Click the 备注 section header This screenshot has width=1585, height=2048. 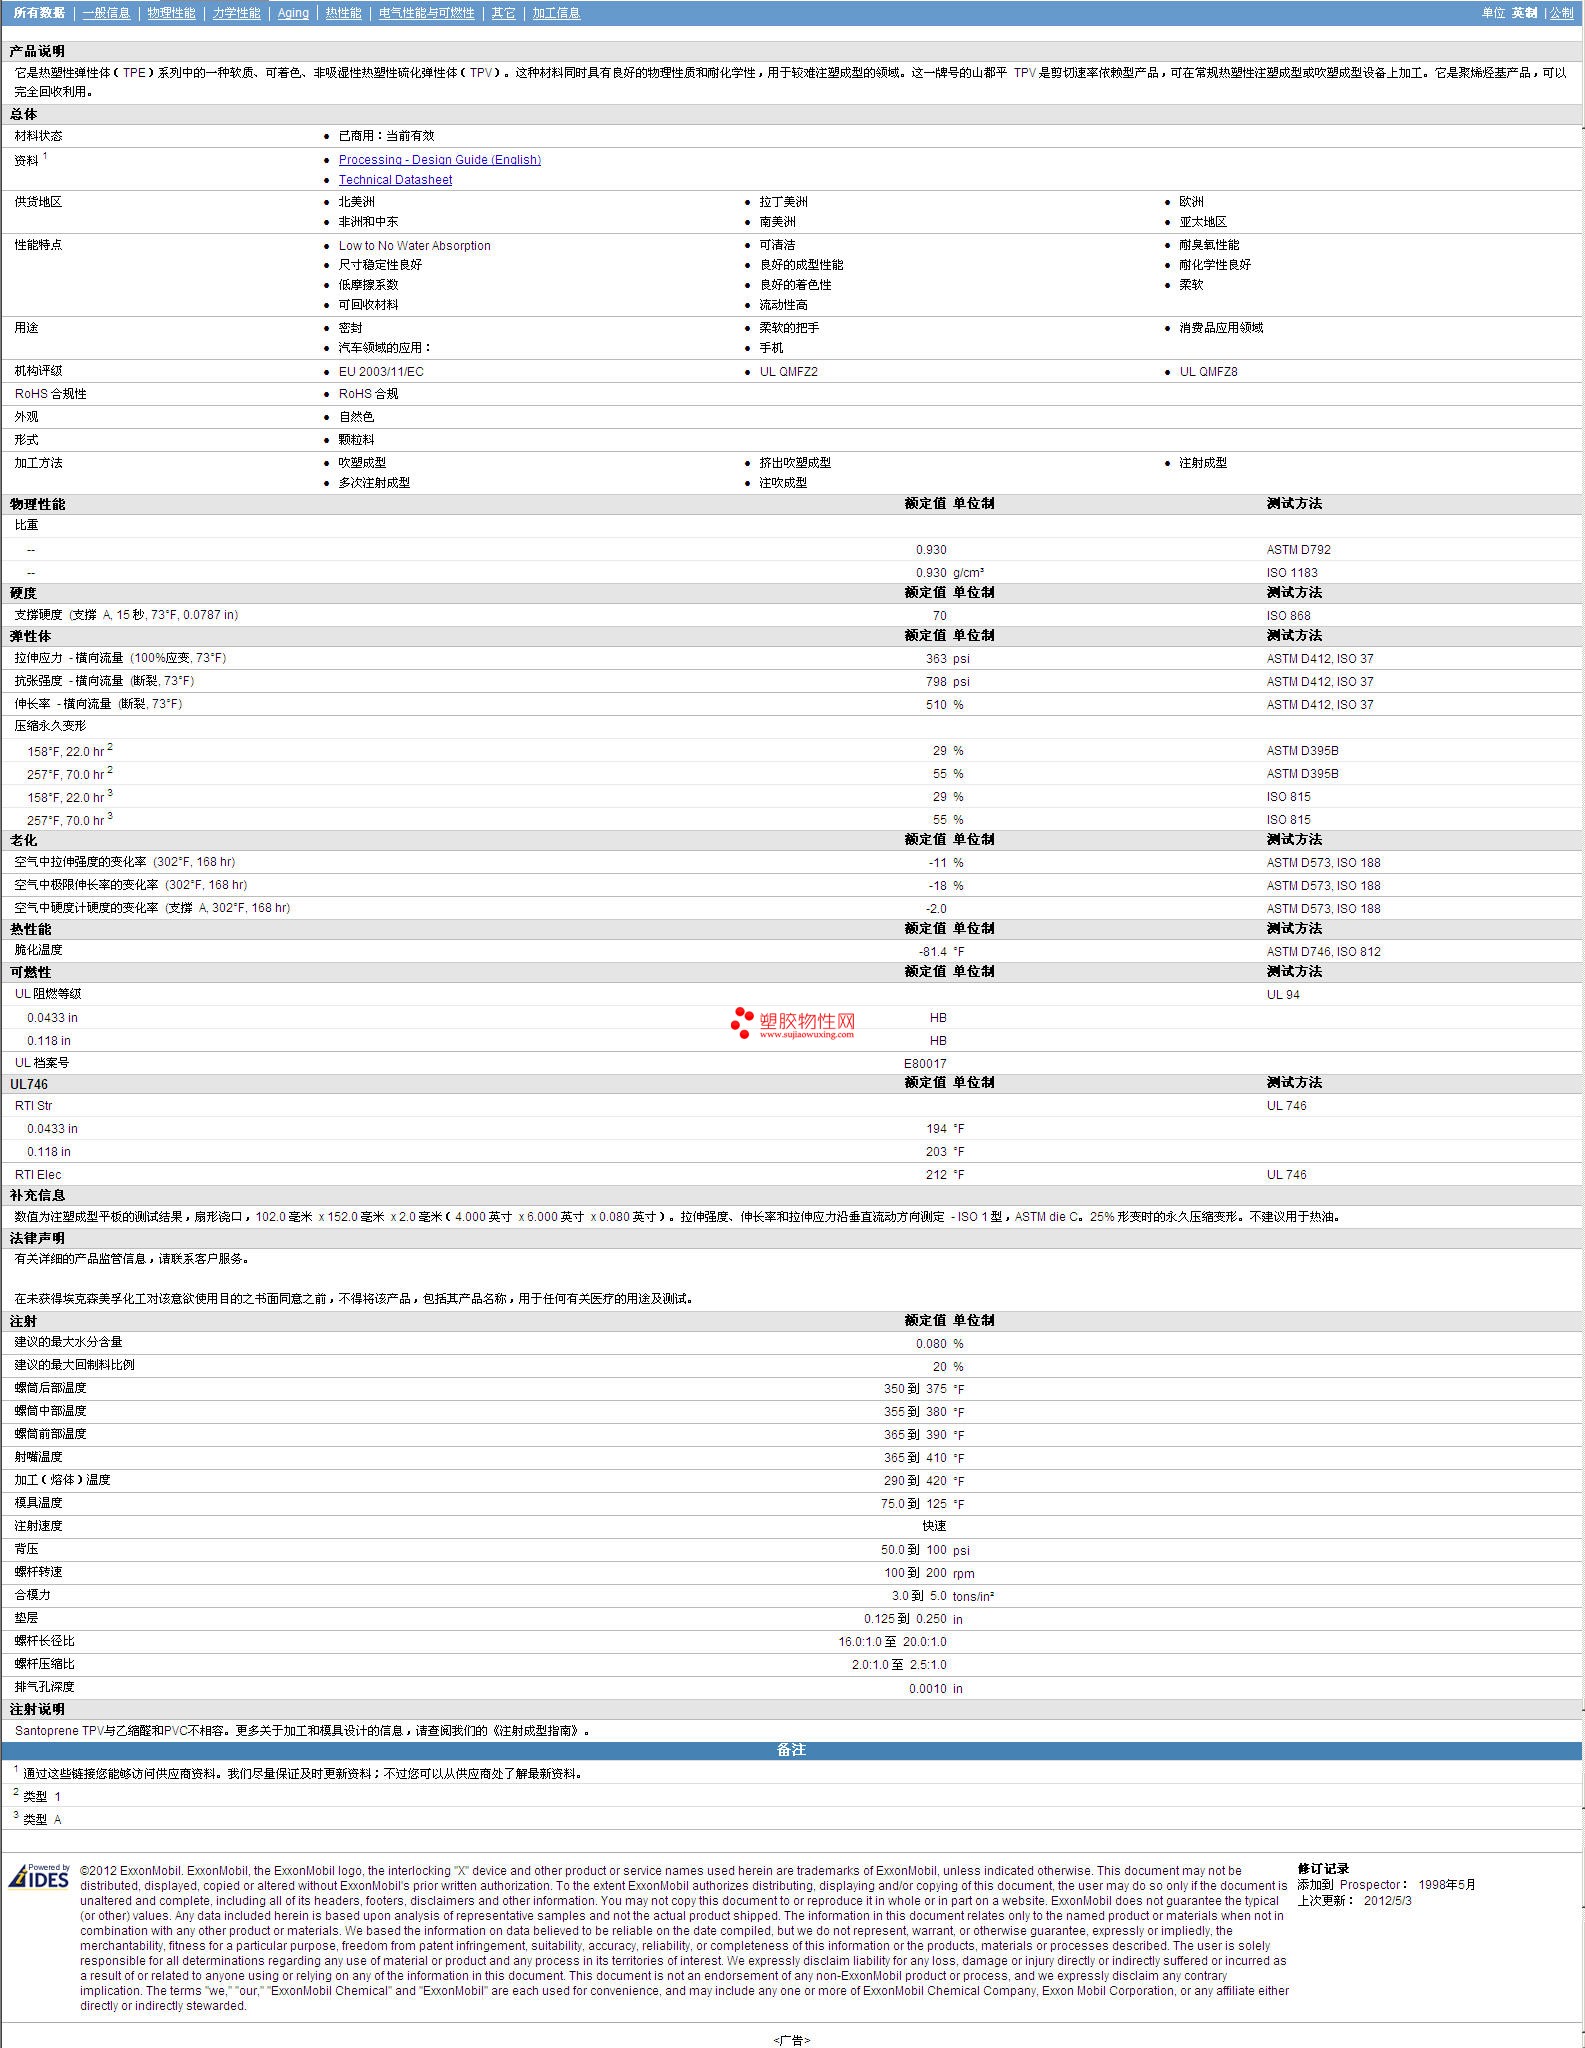tap(791, 1750)
